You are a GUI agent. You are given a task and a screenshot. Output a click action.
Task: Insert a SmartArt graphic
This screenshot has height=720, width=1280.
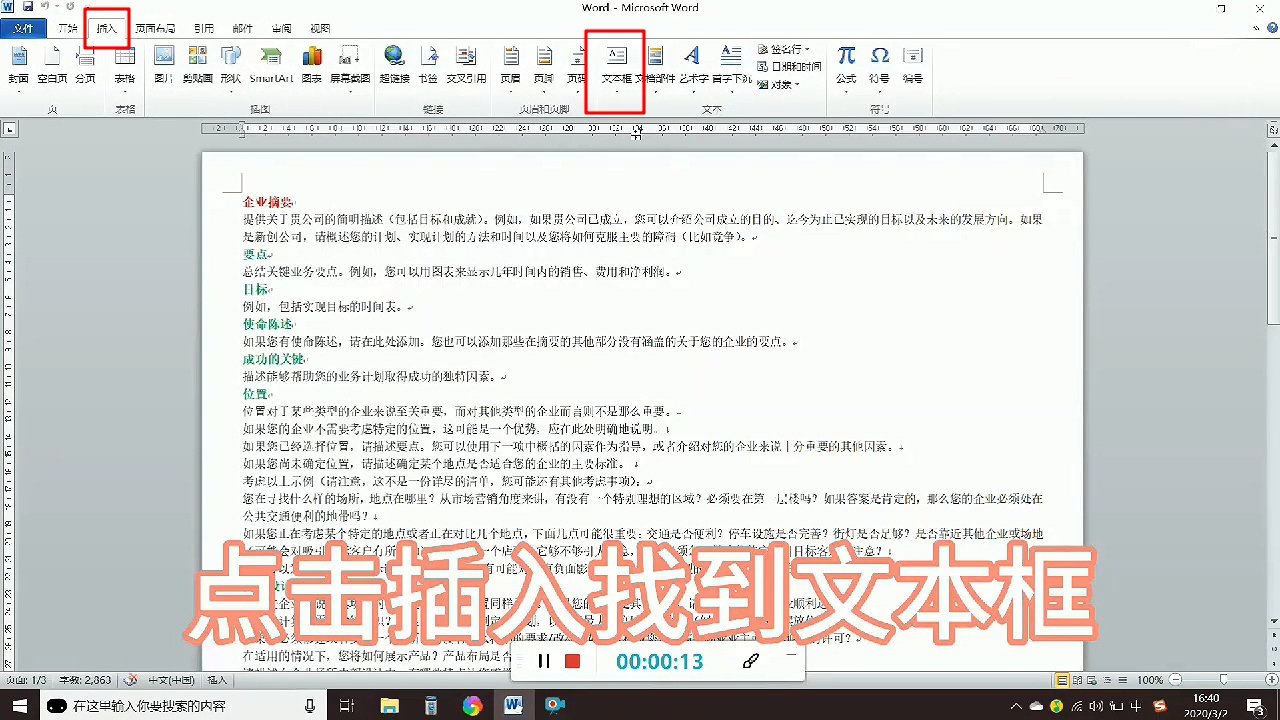[x=271, y=65]
